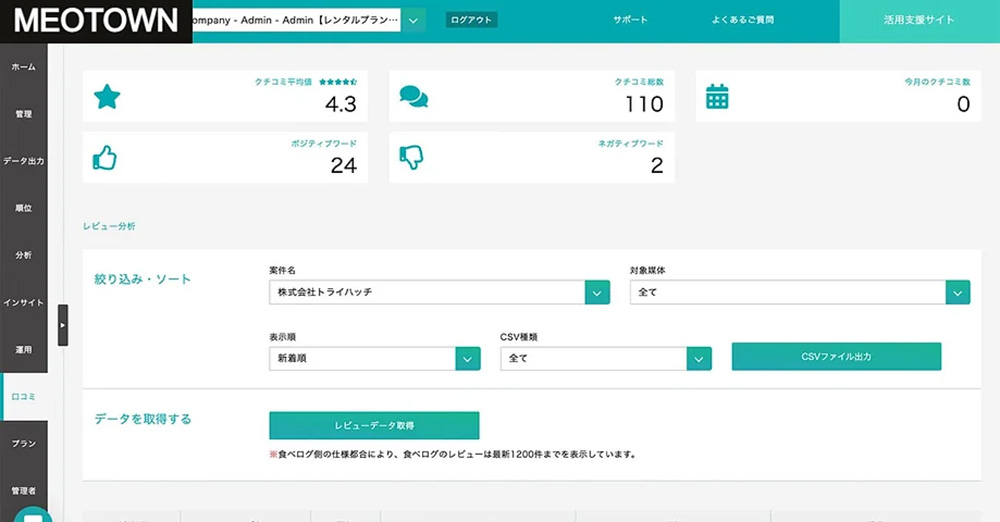The width and height of the screenshot is (1000, 522).
Task: Expand the 対象媒体 dropdown
Action: [x=957, y=293]
